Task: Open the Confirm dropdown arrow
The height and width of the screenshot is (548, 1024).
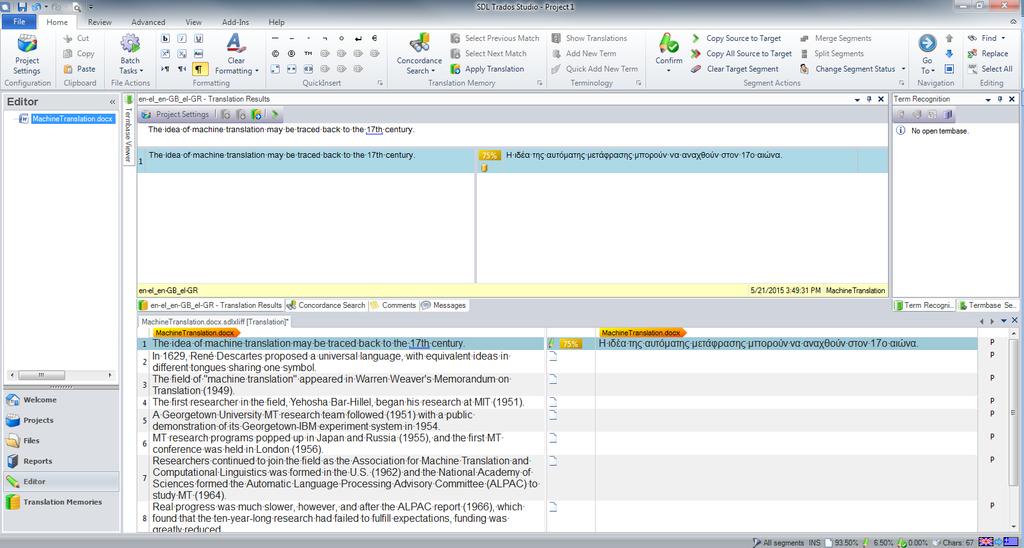Action: (x=668, y=71)
